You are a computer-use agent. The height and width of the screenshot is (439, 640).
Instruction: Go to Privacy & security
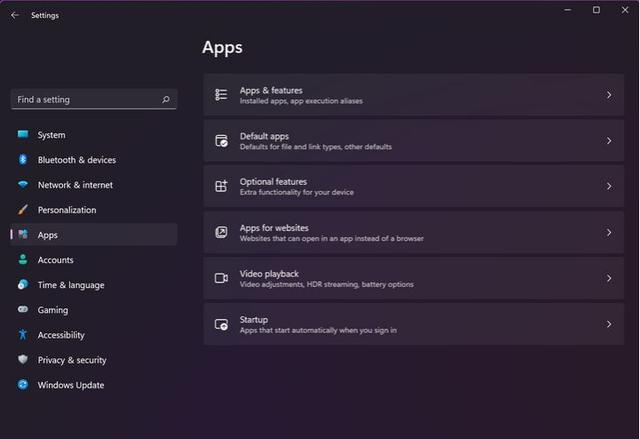point(94,360)
